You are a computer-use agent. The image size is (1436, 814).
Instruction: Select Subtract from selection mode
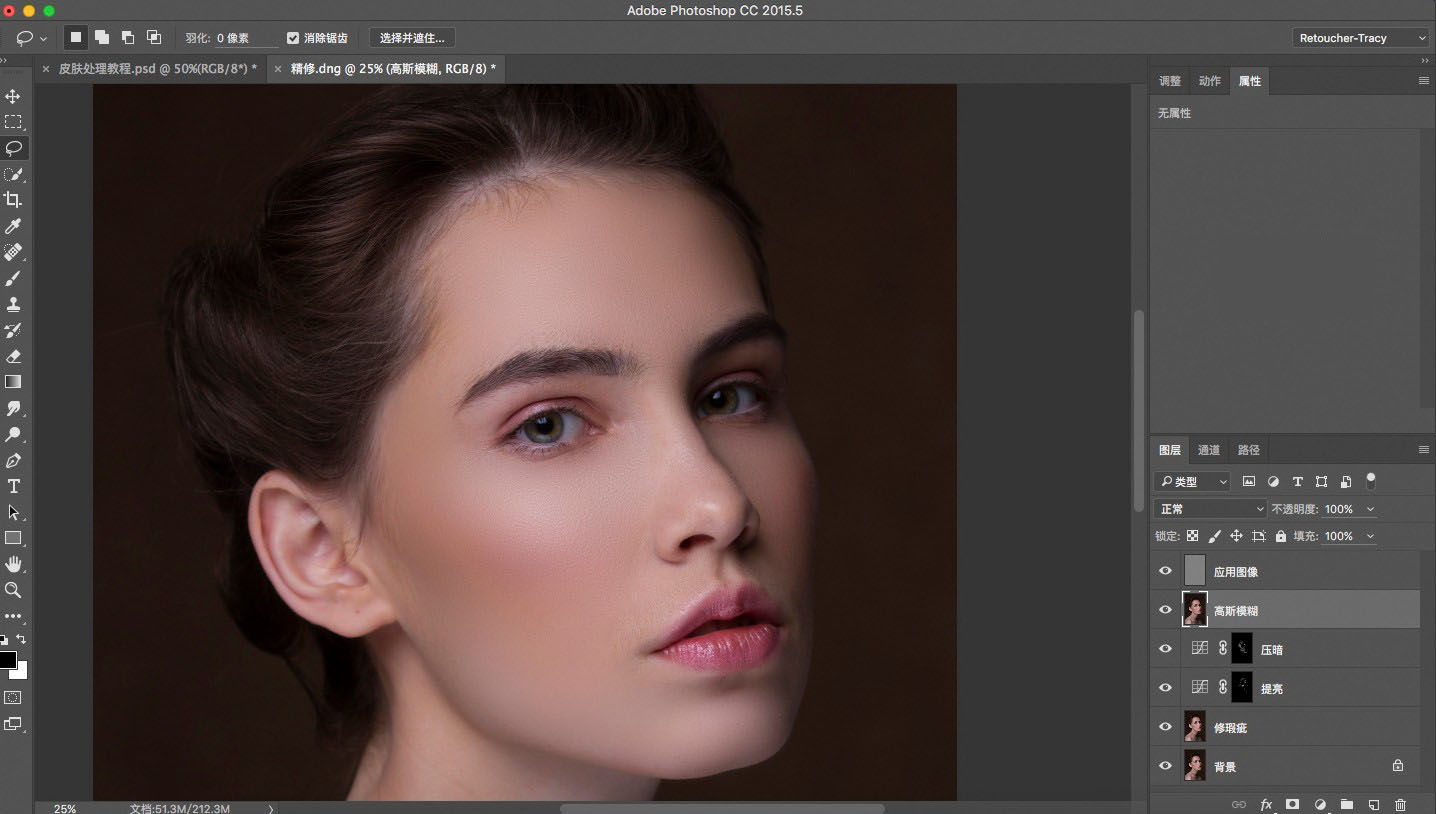(x=128, y=37)
